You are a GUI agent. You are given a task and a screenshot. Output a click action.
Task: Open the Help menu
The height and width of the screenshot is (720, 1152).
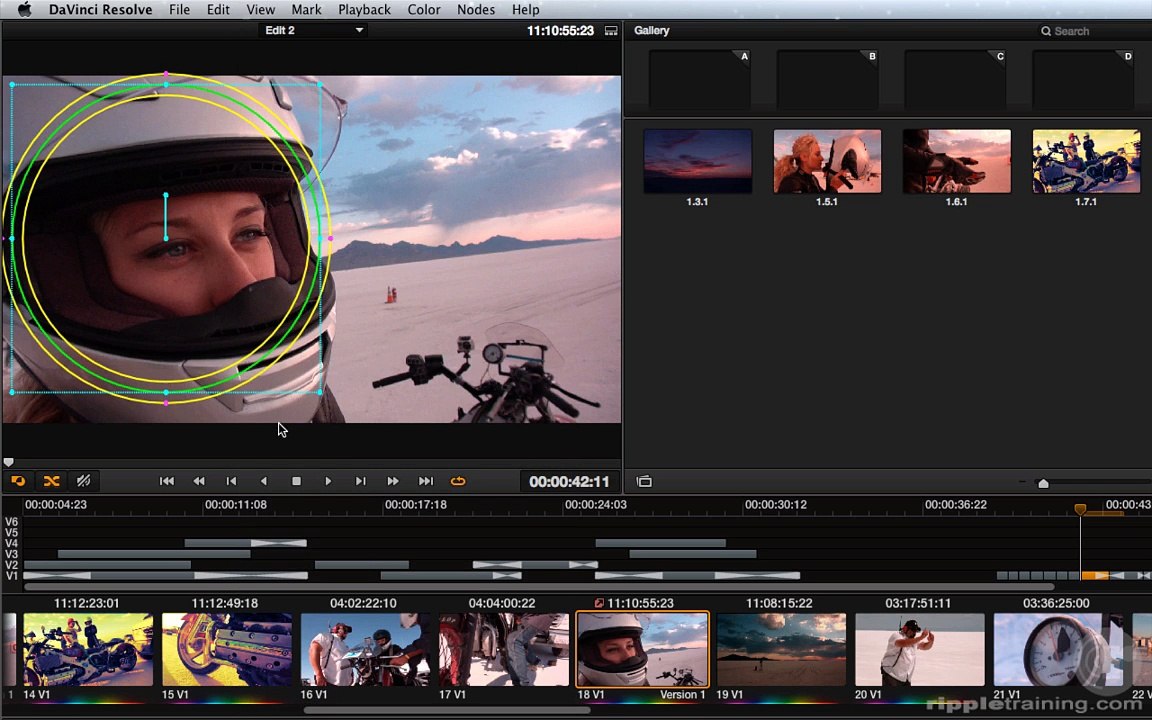coord(525,10)
